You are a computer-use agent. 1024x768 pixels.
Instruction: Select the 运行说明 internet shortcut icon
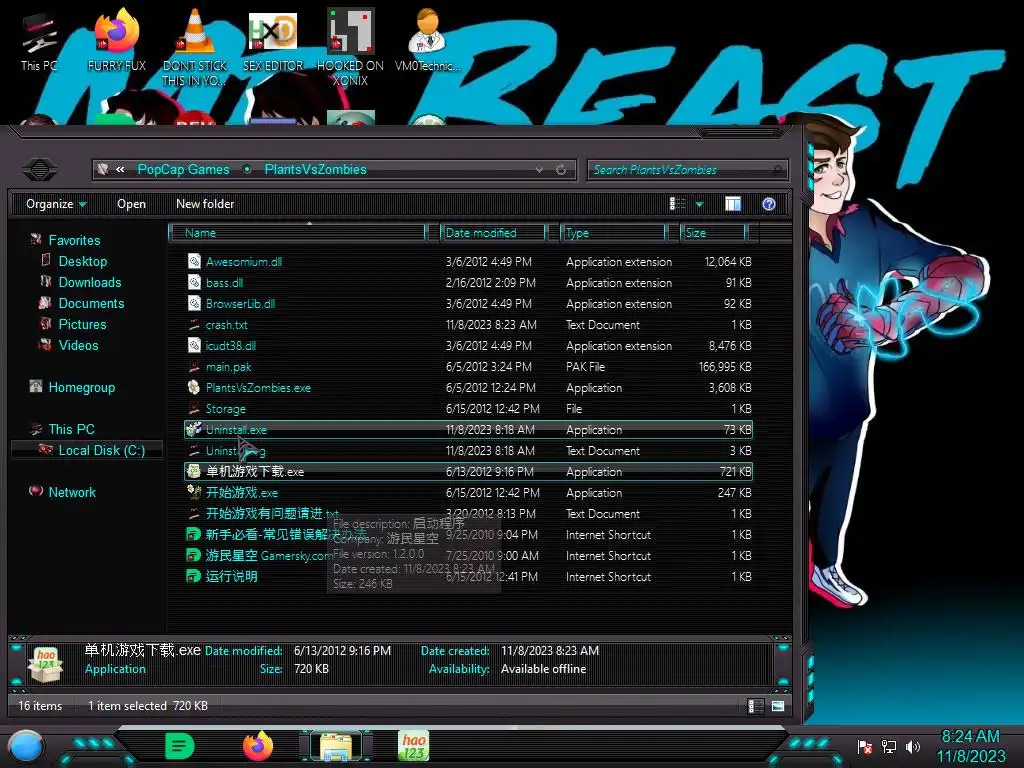[193, 576]
